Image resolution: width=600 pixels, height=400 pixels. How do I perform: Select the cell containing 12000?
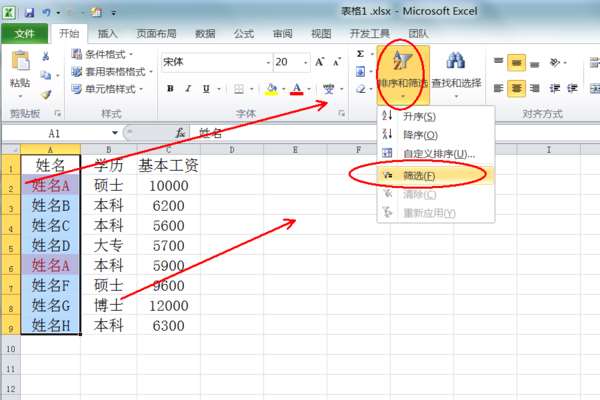click(x=169, y=305)
